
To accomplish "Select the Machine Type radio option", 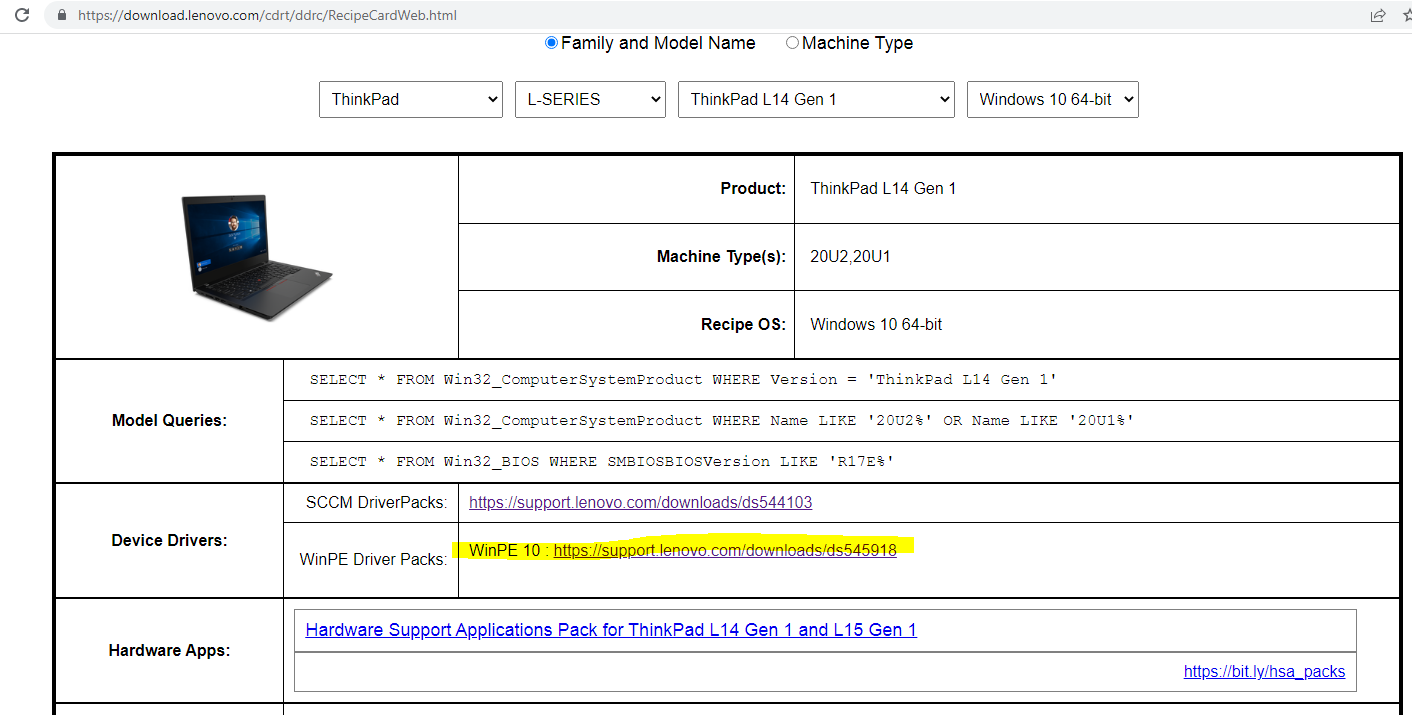I will click(x=792, y=43).
